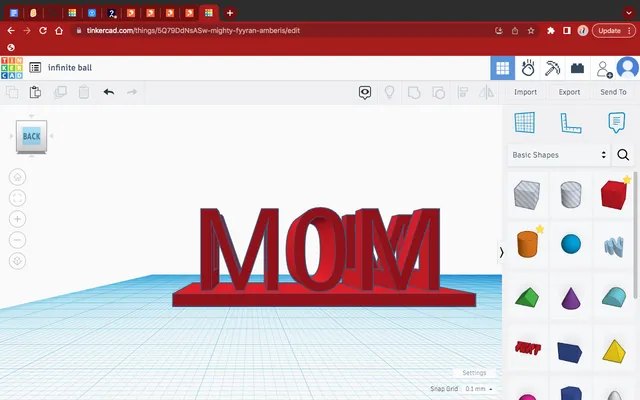The width and height of the screenshot is (640, 400).
Task: Click the Tinkercad logo
Action: pyautogui.click(x=11, y=68)
